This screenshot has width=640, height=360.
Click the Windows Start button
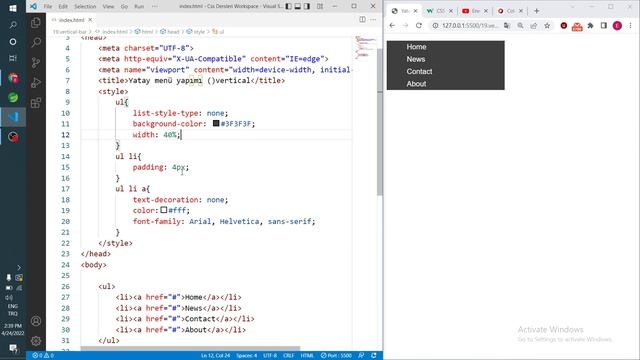[13, 8]
